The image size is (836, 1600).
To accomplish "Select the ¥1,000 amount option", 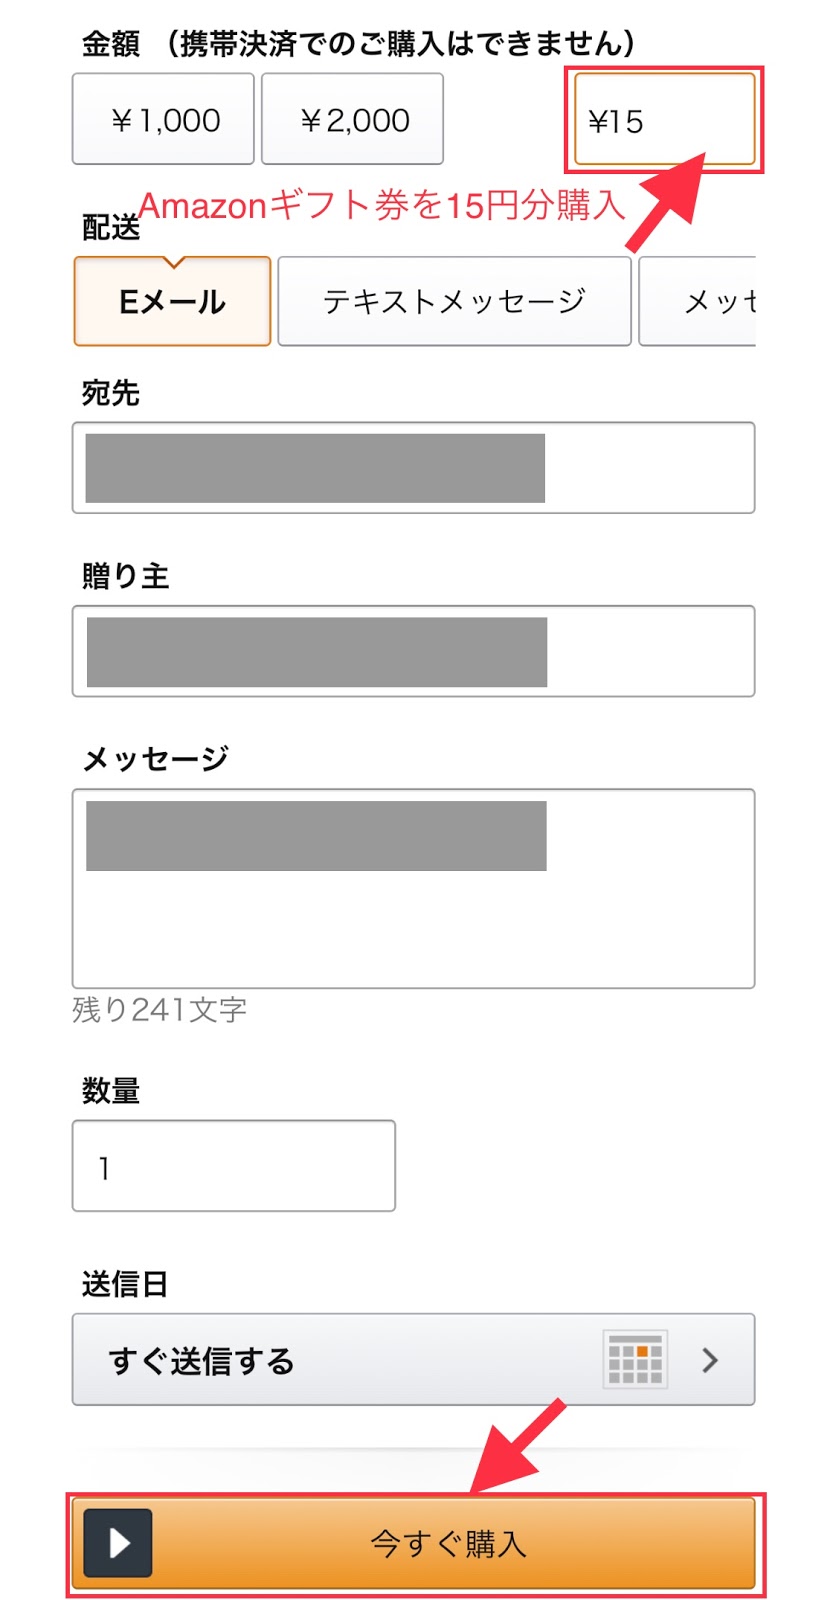I will 163,119.
